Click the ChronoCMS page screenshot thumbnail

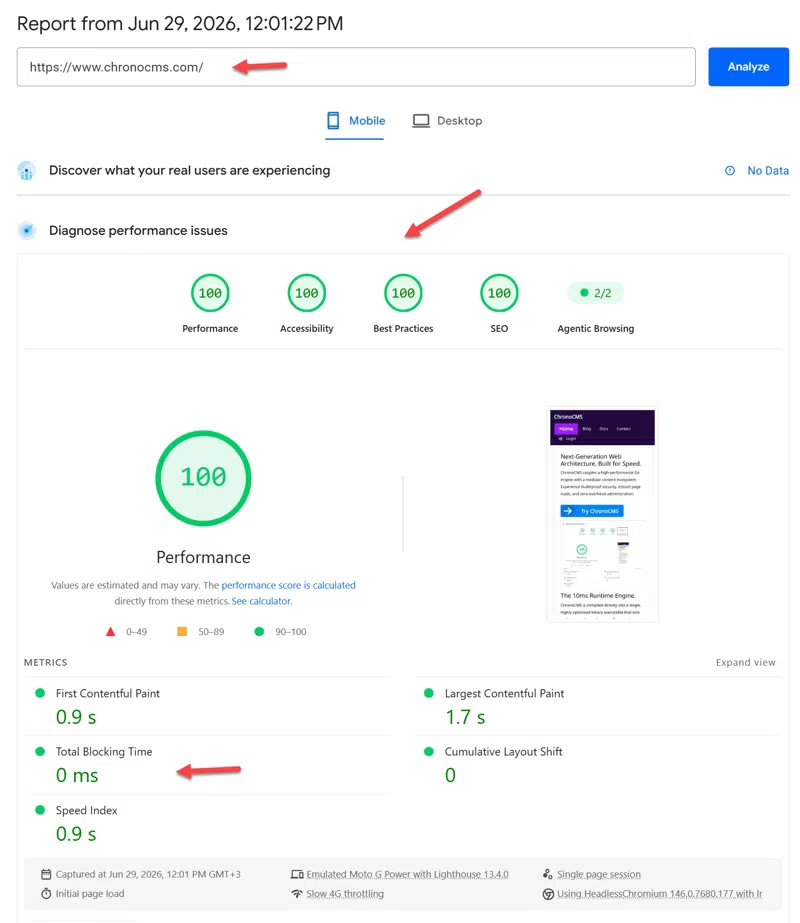(602, 514)
